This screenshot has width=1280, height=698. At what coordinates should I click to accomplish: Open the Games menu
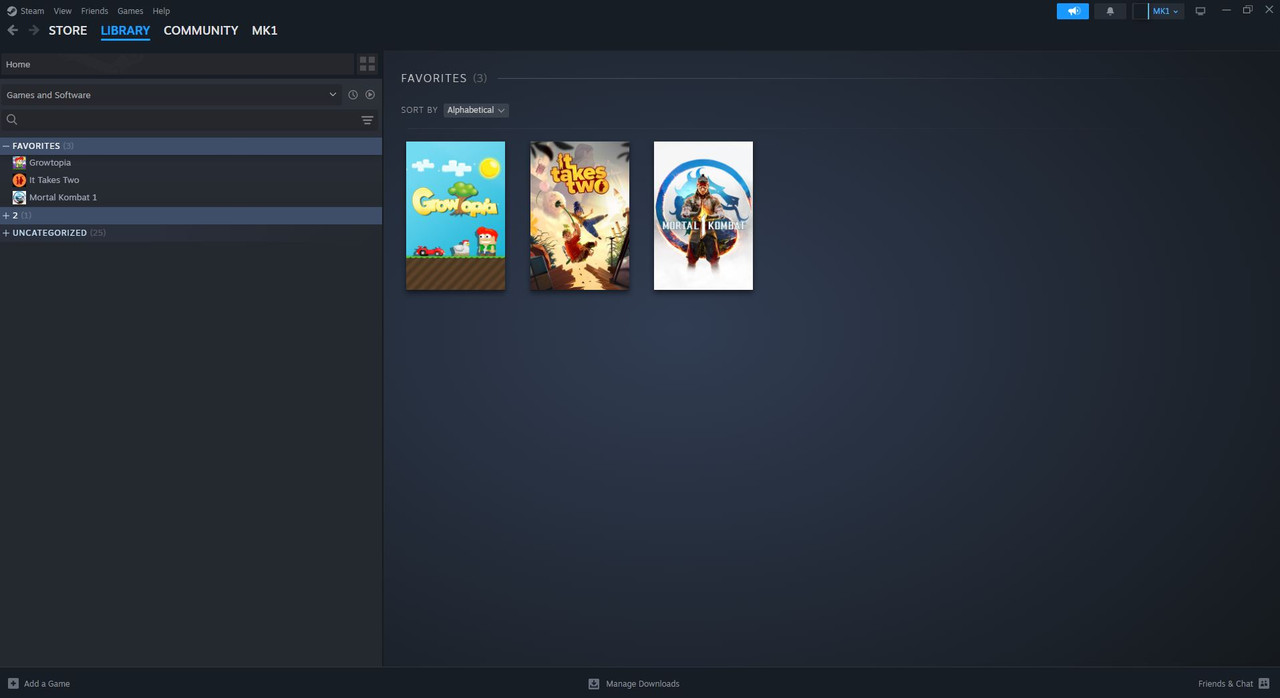(x=130, y=11)
